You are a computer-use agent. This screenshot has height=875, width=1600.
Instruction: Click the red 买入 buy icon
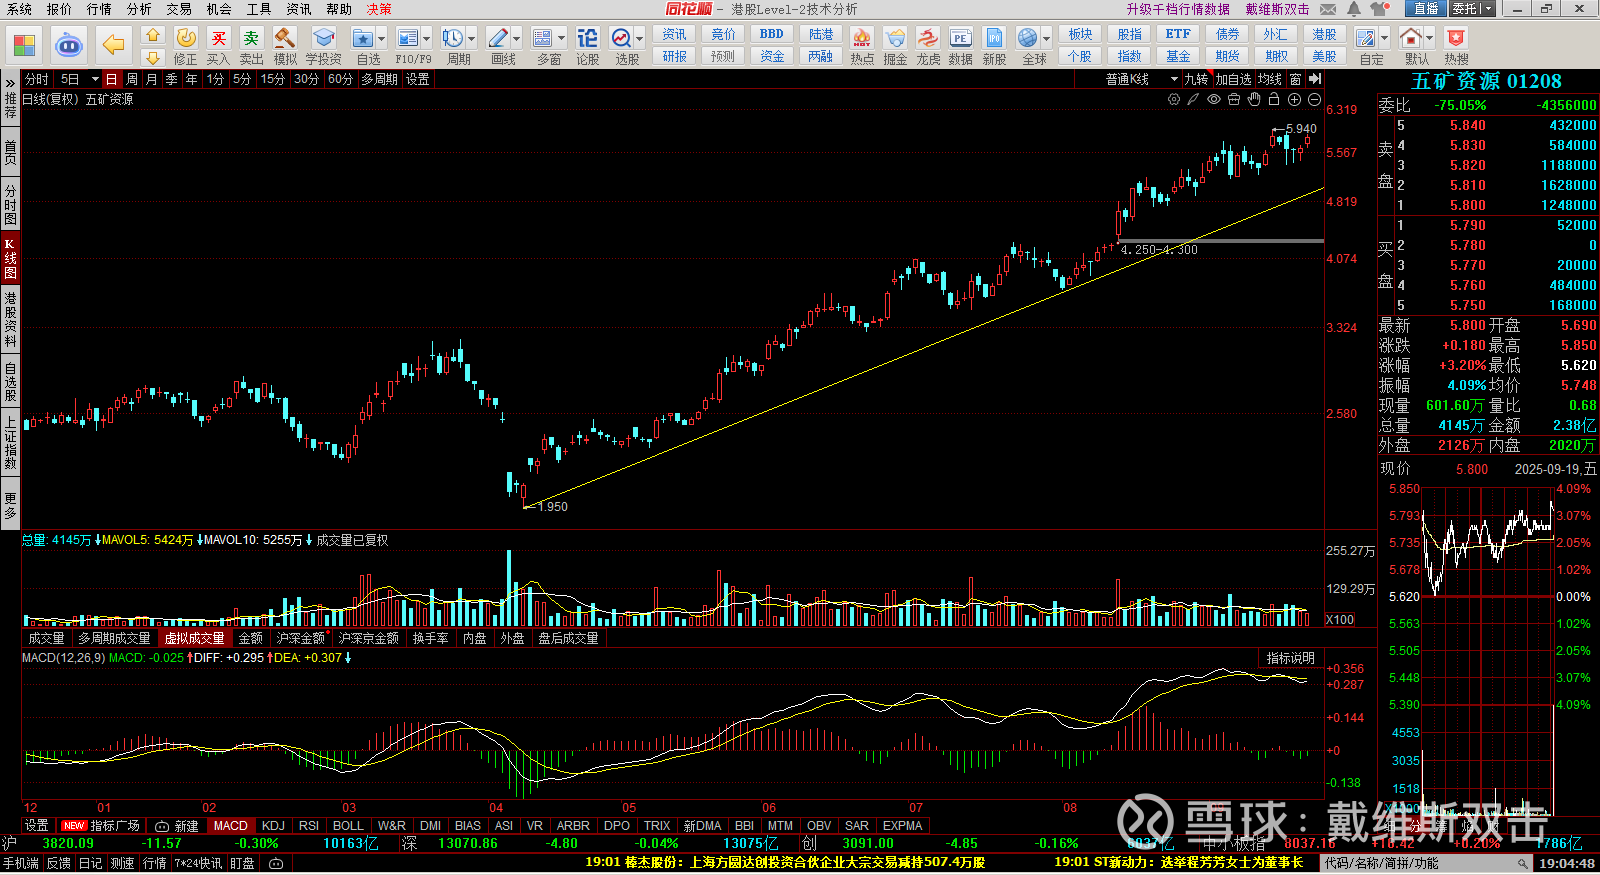tap(218, 40)
